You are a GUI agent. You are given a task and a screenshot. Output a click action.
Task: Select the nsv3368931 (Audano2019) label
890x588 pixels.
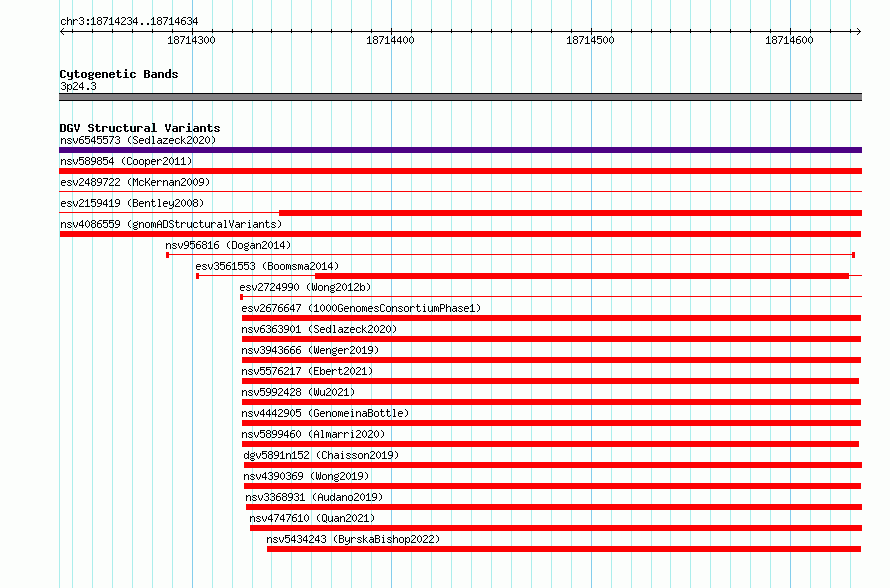click(x=314, y=497)
